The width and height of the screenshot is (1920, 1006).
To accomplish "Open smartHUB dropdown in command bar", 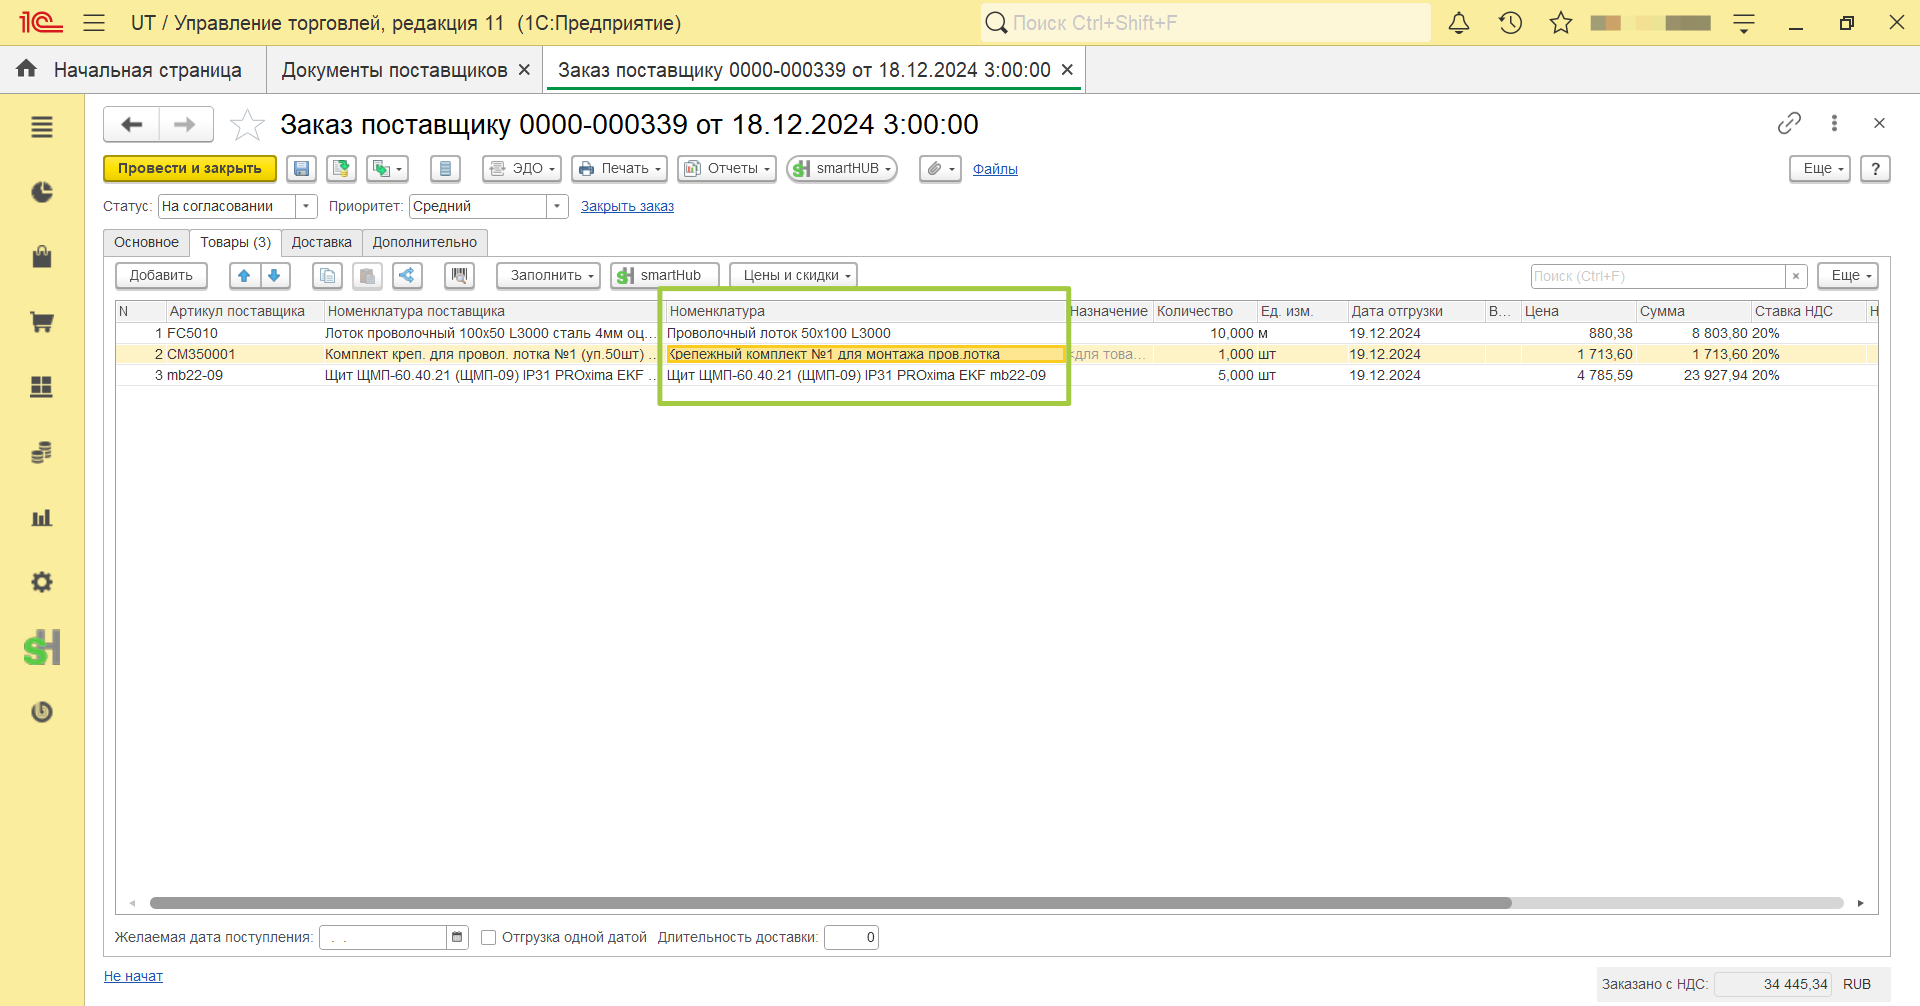I will point(841,168).
